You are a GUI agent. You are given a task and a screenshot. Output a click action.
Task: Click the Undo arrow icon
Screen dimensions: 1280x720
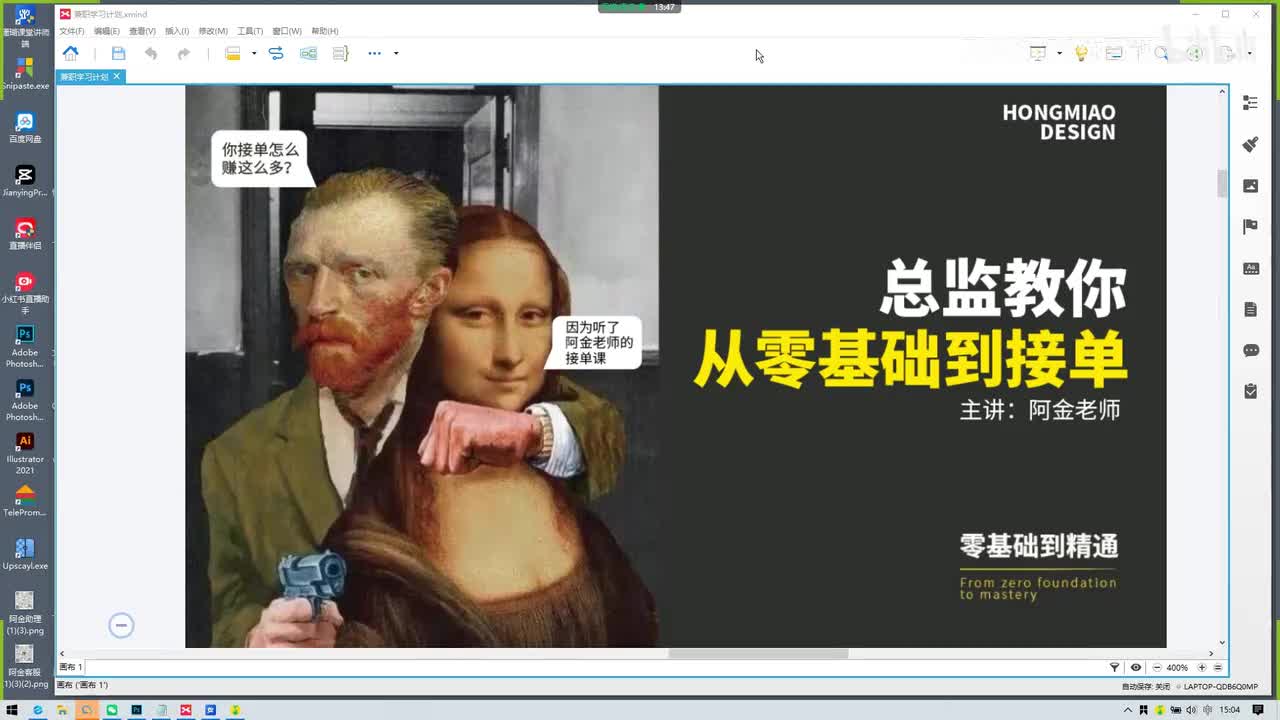coord(151,53)
